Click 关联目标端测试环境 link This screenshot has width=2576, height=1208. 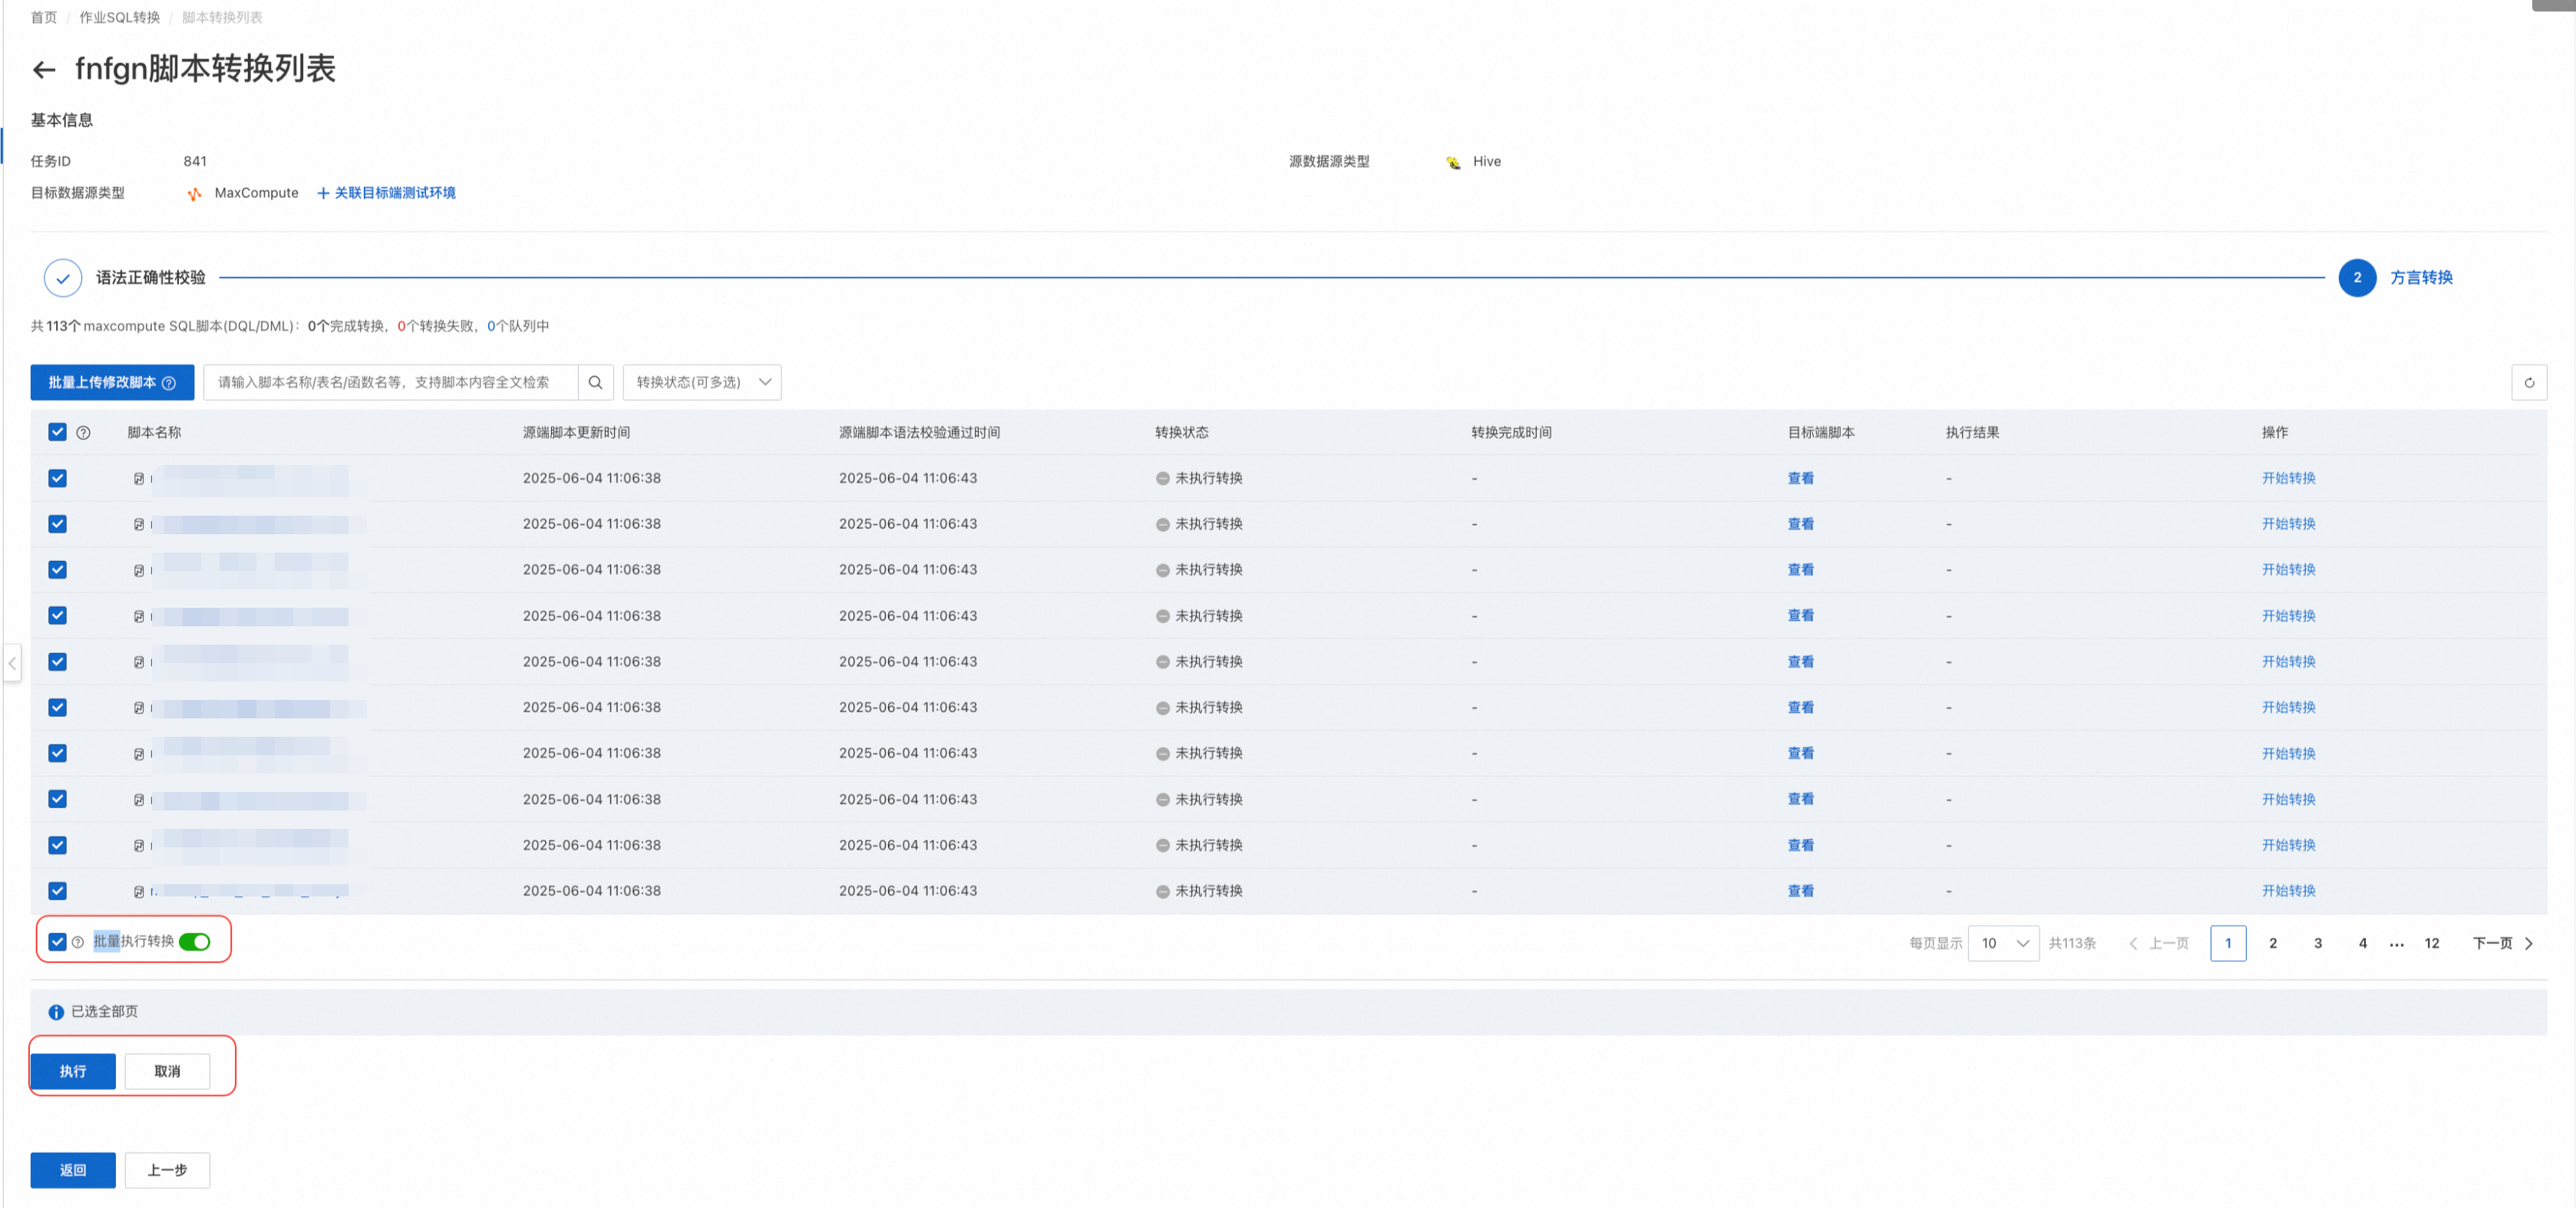click(x=386, y=193)
